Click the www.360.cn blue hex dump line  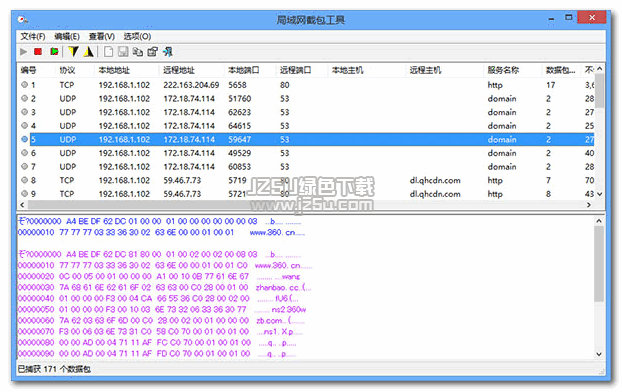(x=161, y=233)
